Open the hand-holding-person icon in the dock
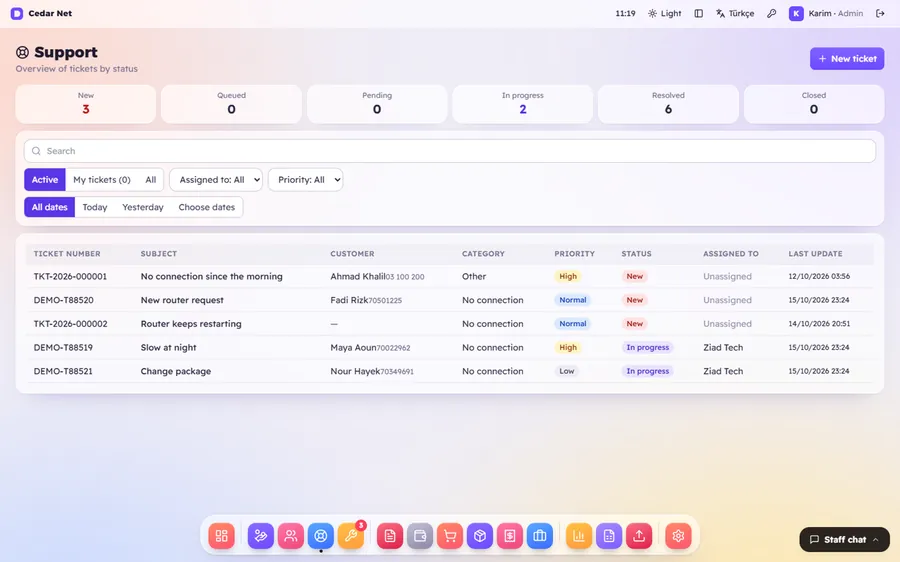The image size is (900, 562). click(x=261, y=536)
